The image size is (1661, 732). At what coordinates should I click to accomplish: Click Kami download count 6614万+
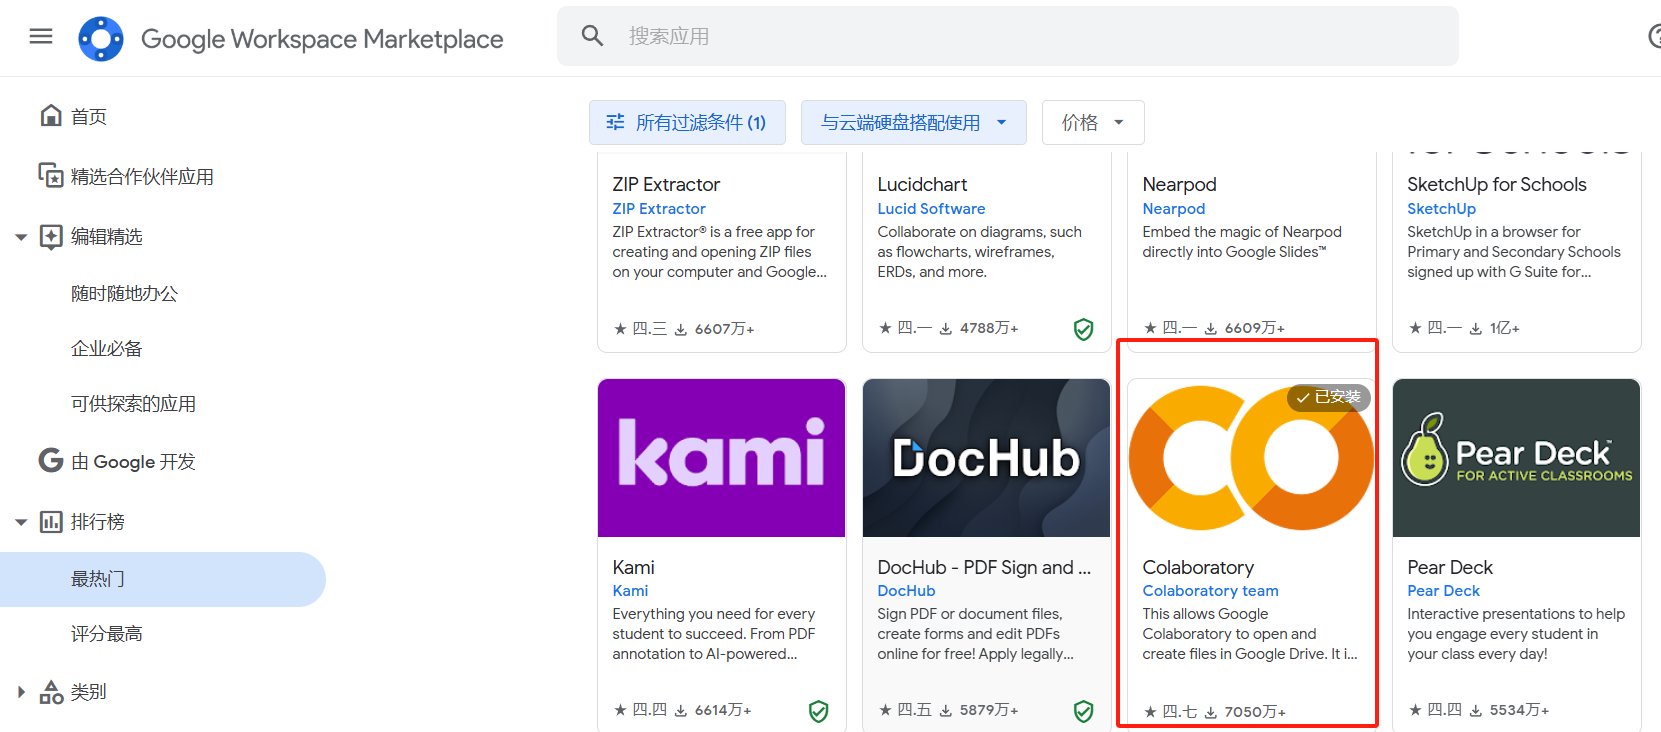click(713, 710)
